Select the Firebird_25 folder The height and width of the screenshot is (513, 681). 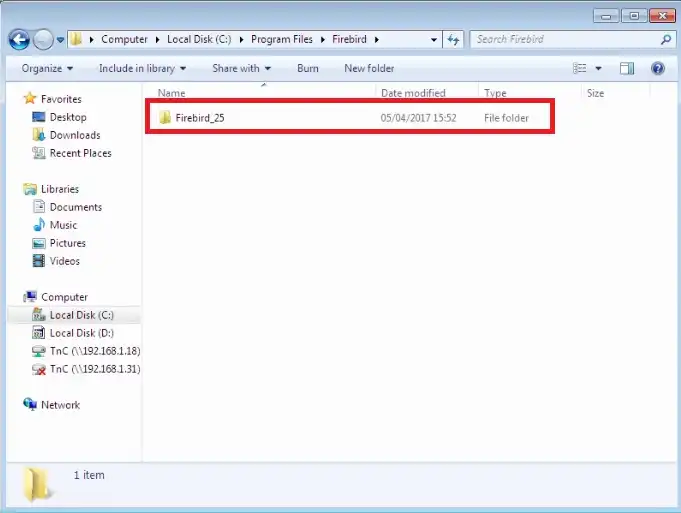[x=200, y=118]
